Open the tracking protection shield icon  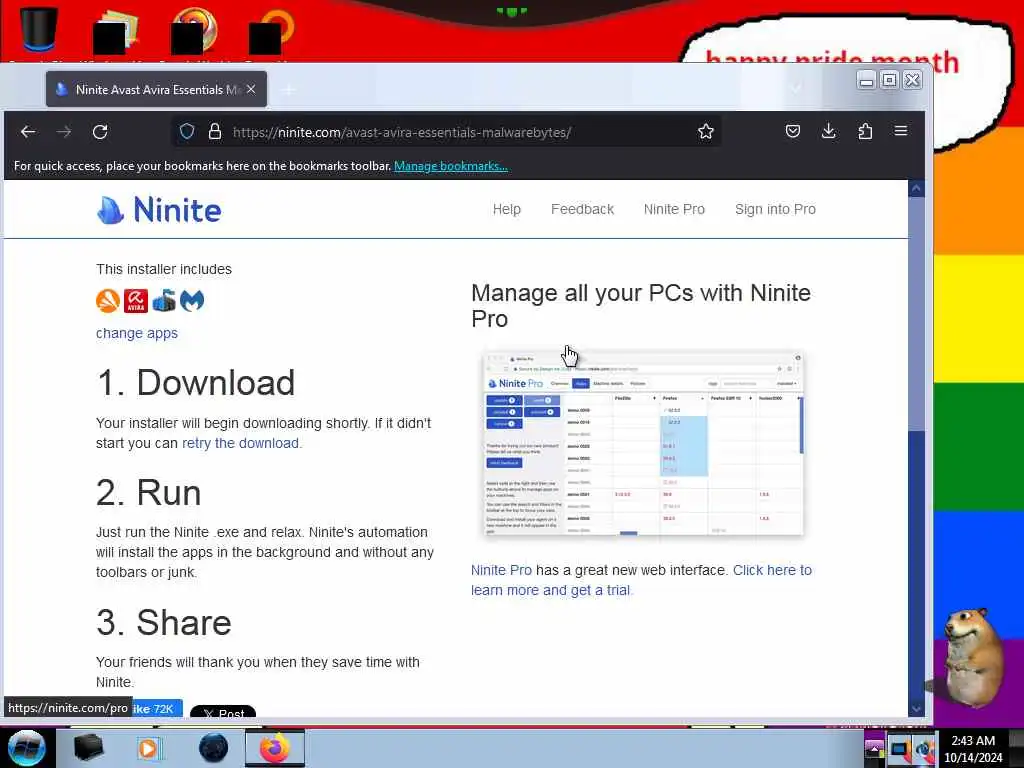click(x=187, y=132)
